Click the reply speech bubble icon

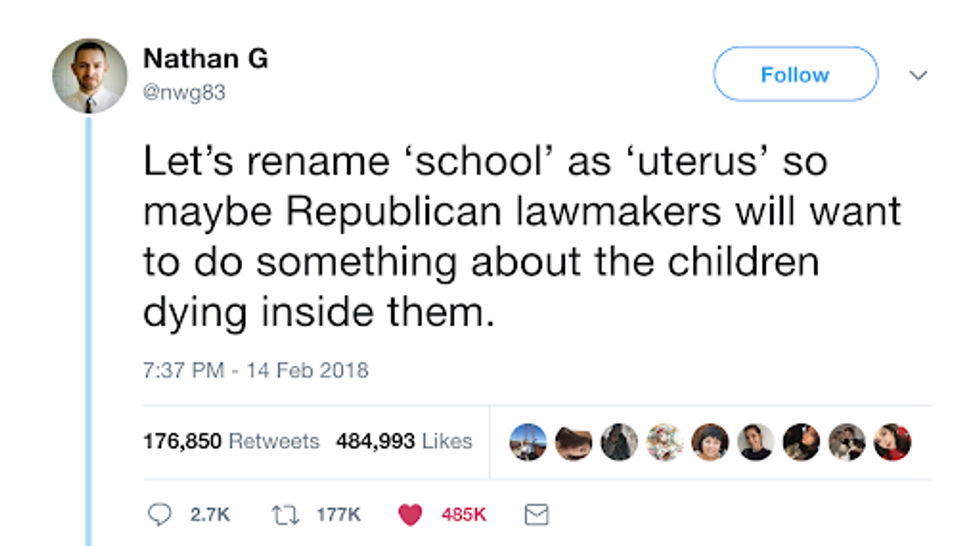click(x=159, y=515)
